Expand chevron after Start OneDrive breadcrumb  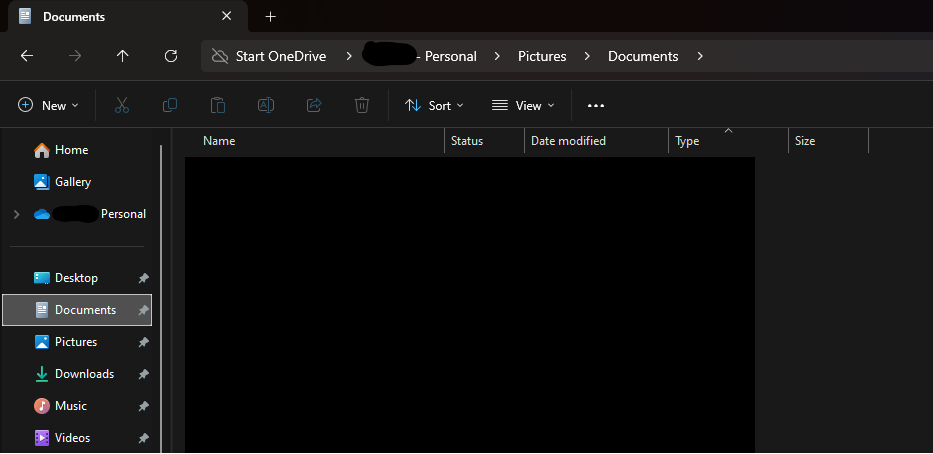(x=349, y=57)
